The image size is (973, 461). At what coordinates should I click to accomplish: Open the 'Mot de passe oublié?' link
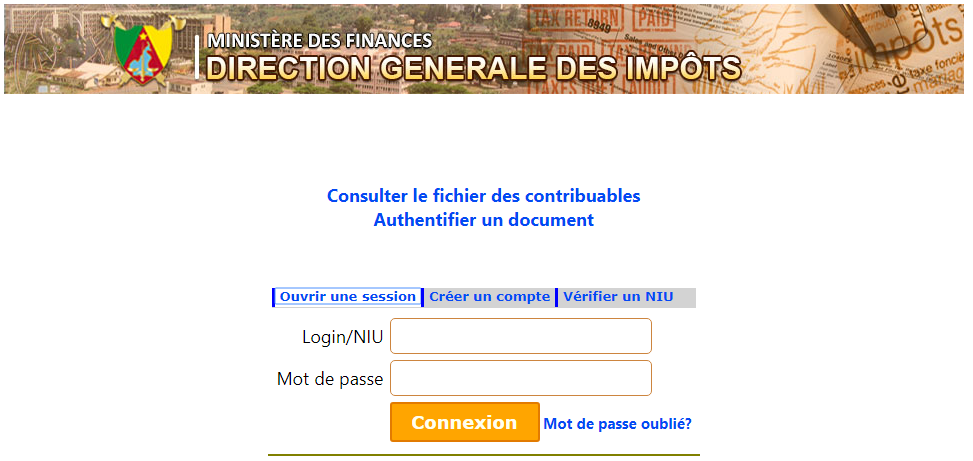[x=617, y=424]
